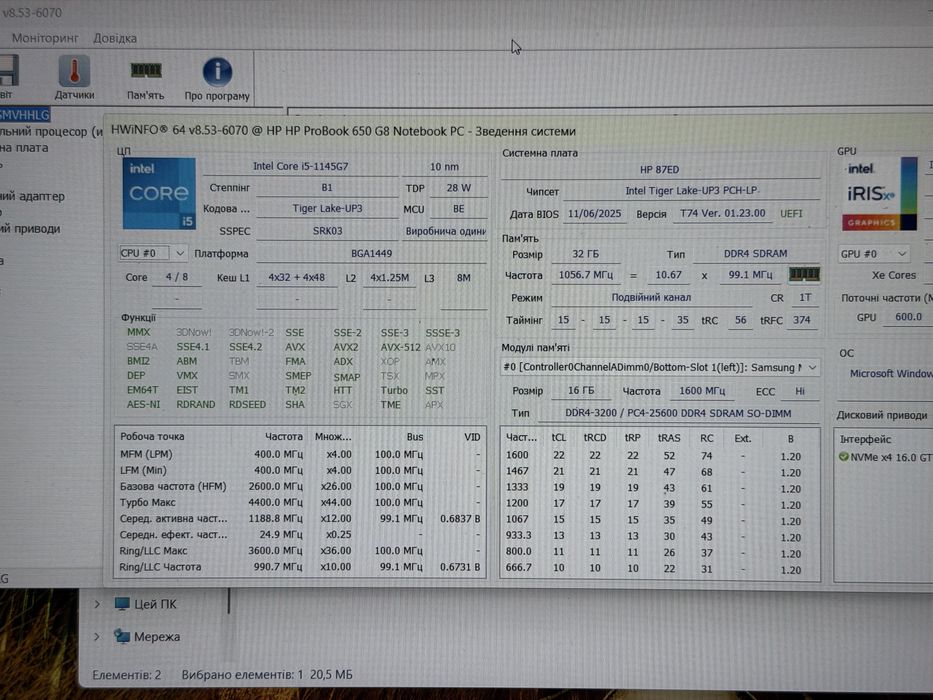Click the 4x1.25M L2 cache value
Screen dimensions: 933x700
click(389, 278)
